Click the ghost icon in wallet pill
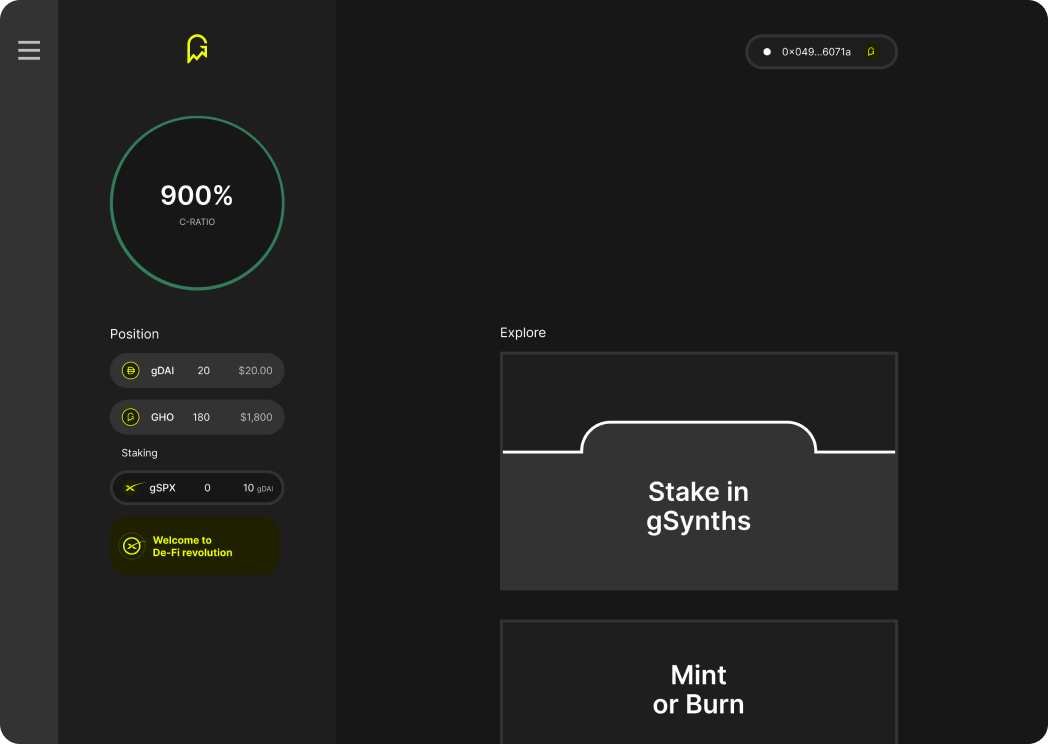 coord(870,51)
